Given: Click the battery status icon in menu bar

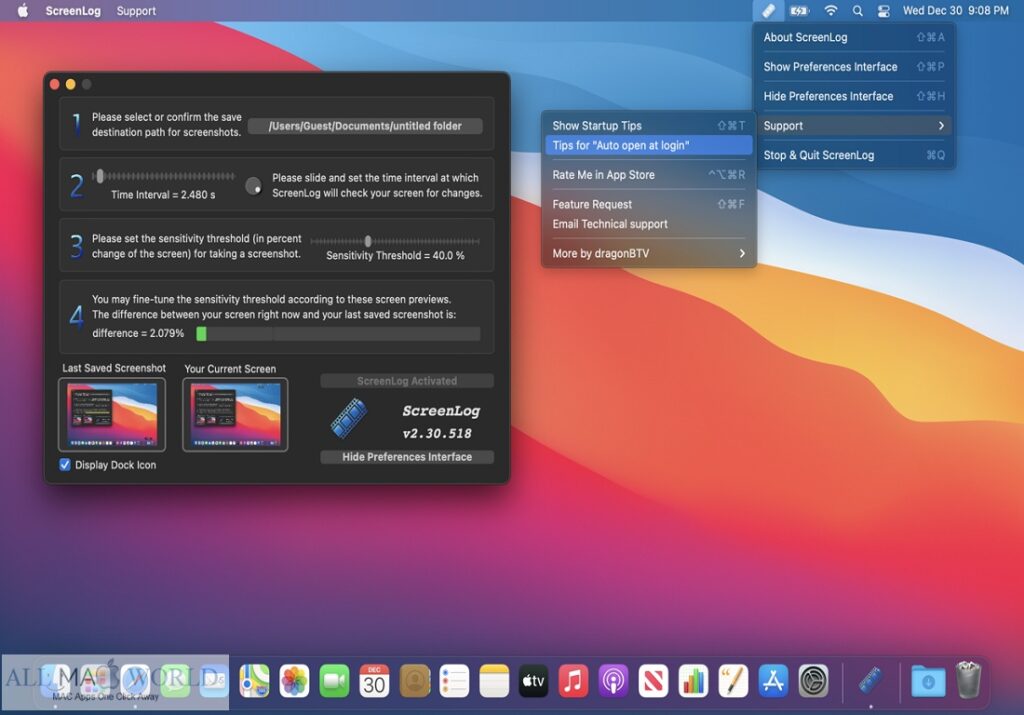Looking at the screenshot, I should click(799, 10).
